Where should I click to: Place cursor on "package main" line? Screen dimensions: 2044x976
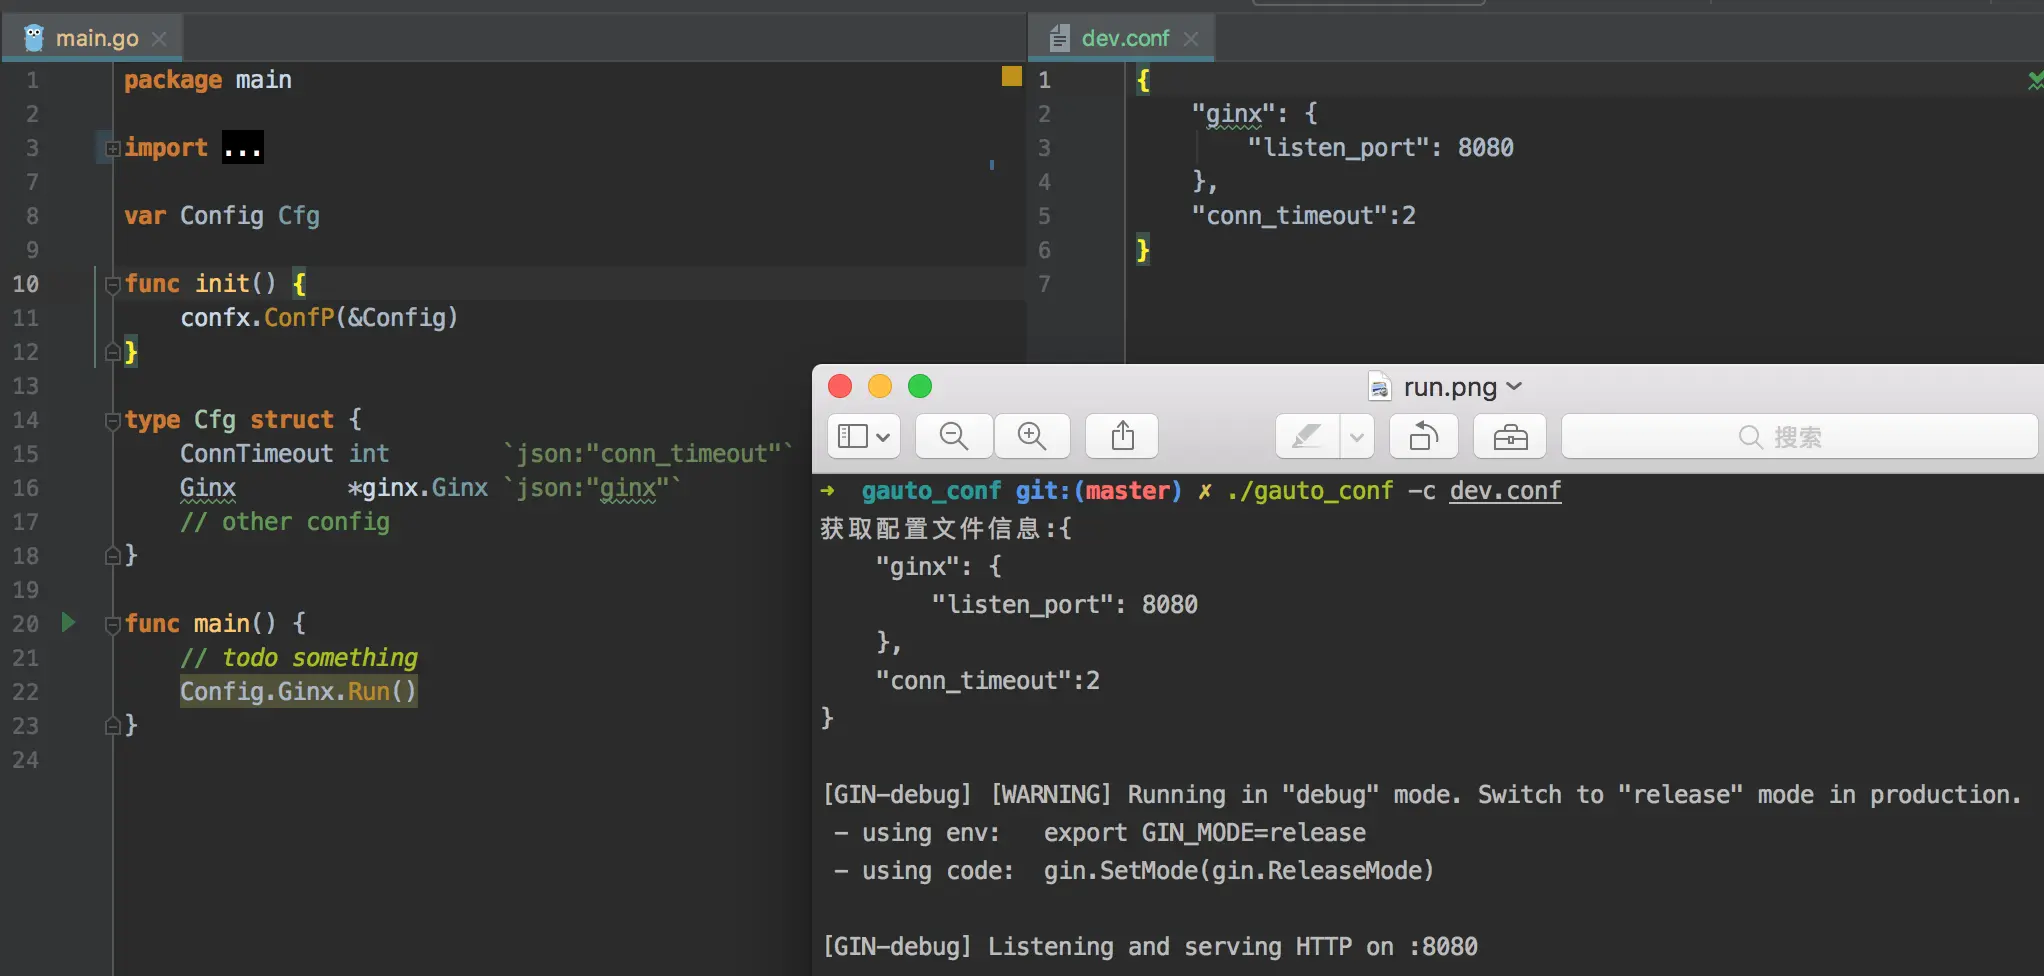coord(208,80)
